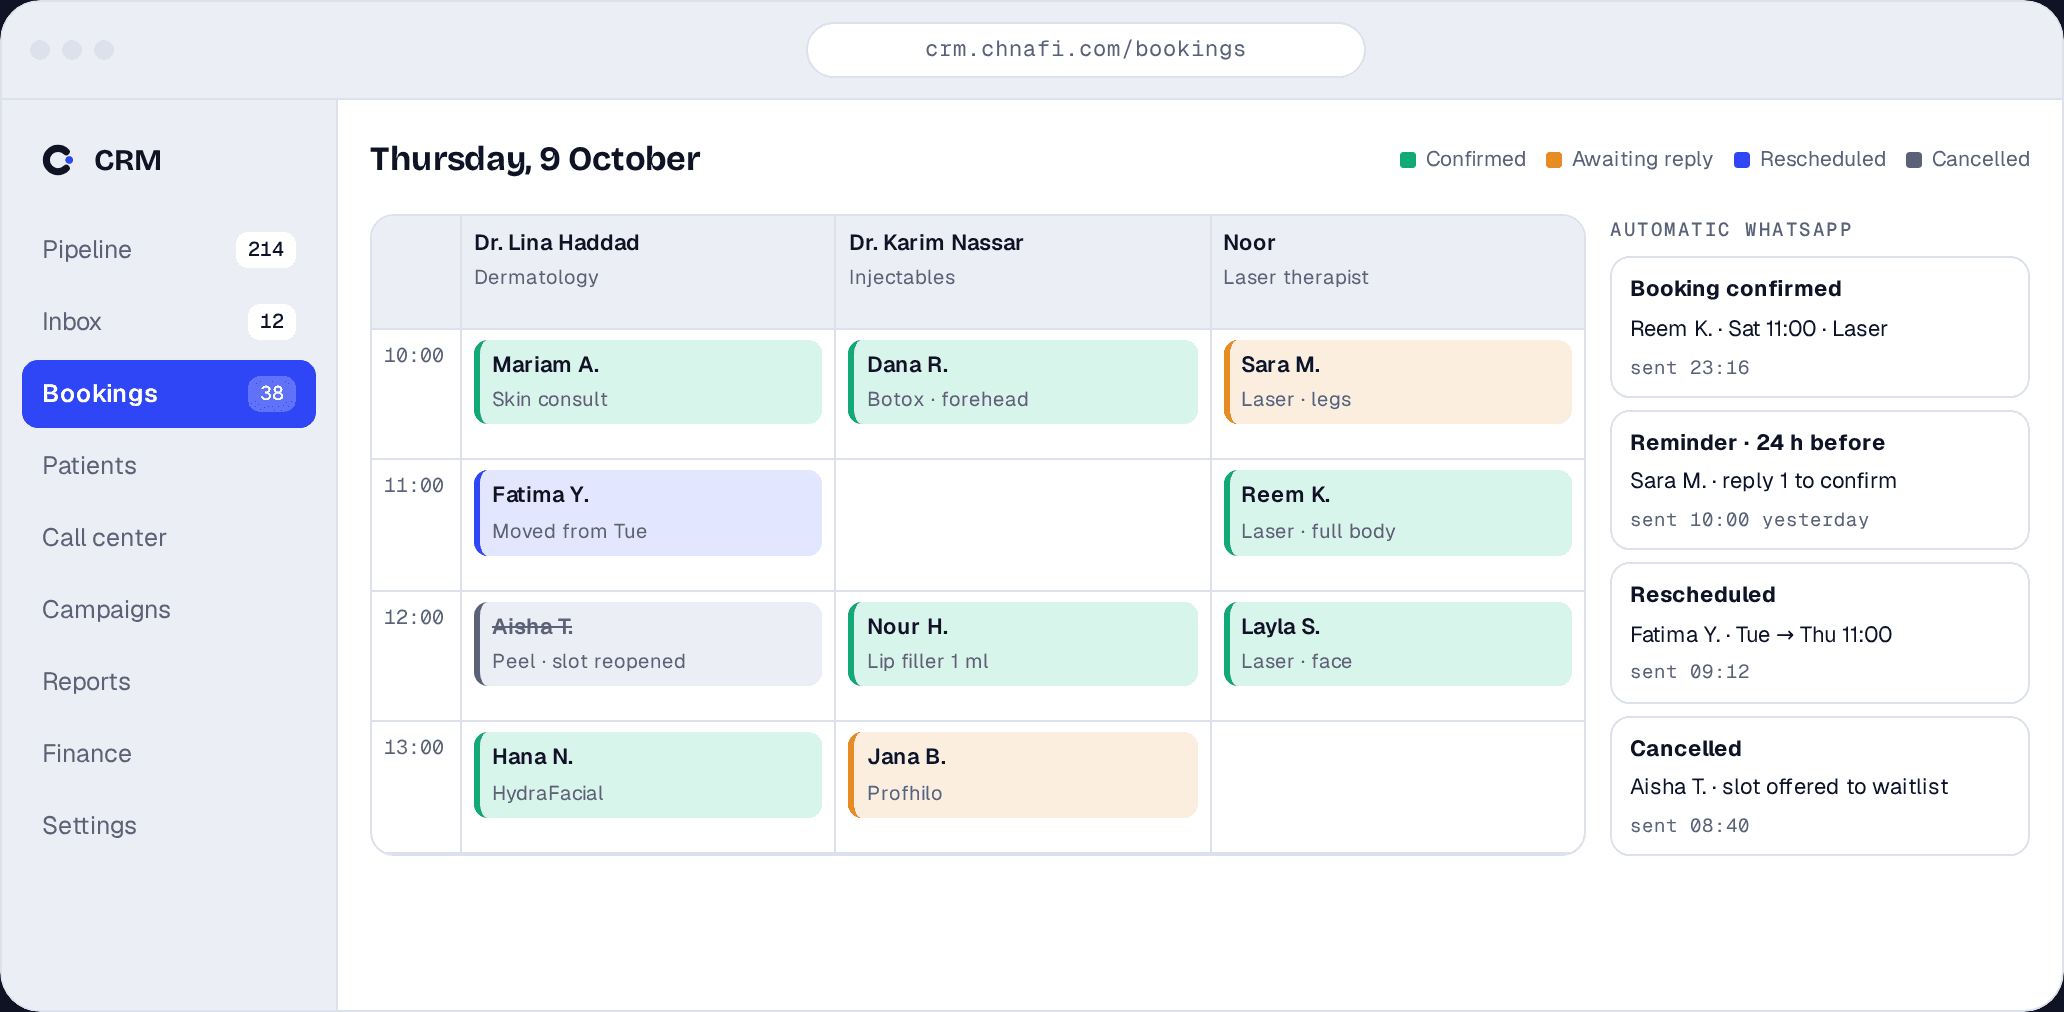Click the 12 Inbox count badge

pos(272,322)
